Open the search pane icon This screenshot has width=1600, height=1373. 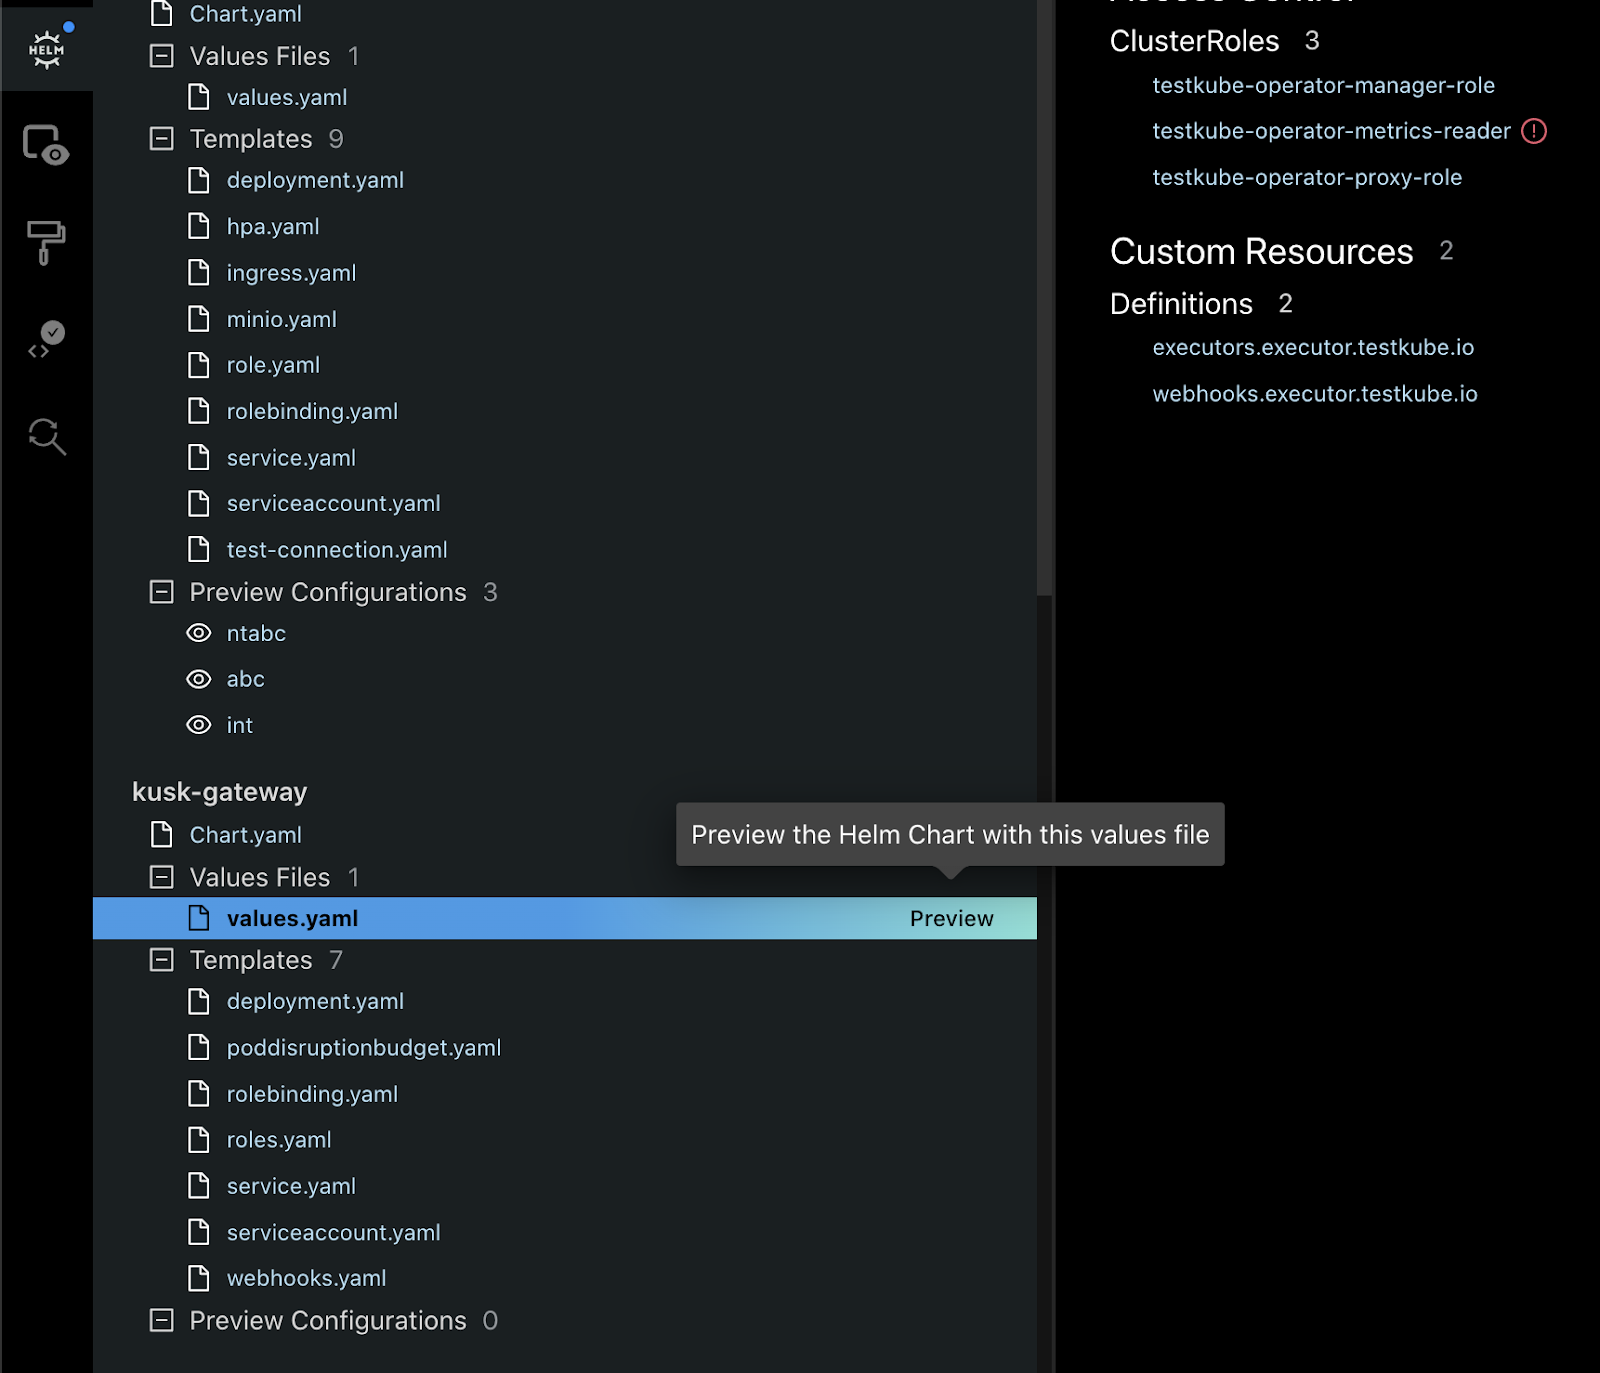point(46,436)
